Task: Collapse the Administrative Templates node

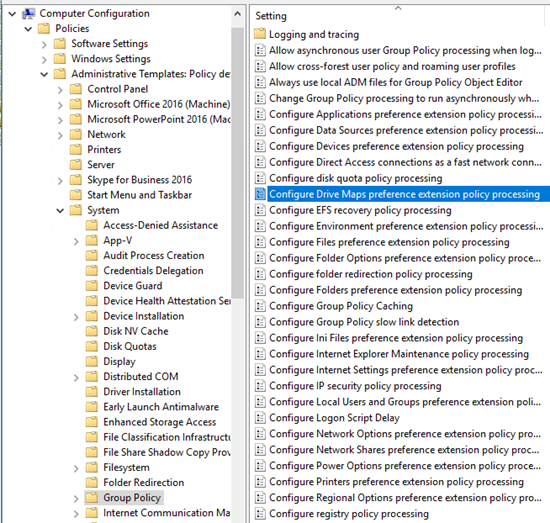Action: (44, 74)
